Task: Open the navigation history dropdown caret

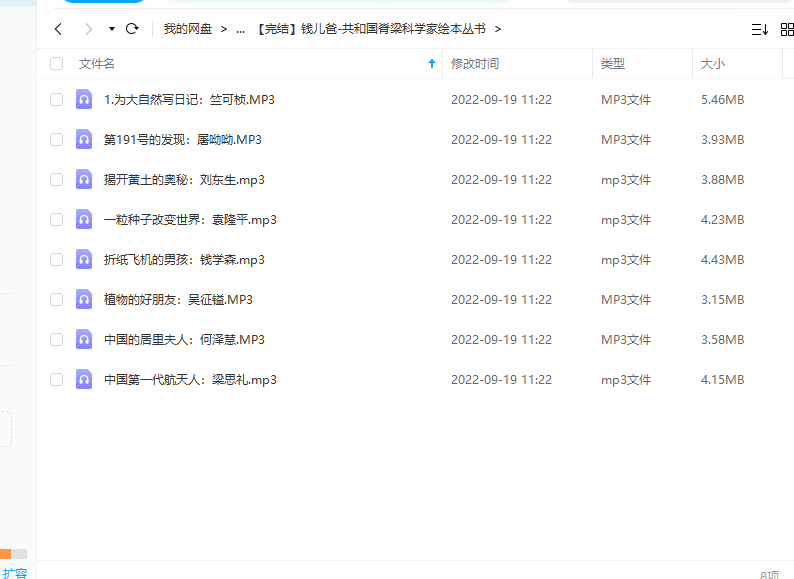Action: point(111,29)
